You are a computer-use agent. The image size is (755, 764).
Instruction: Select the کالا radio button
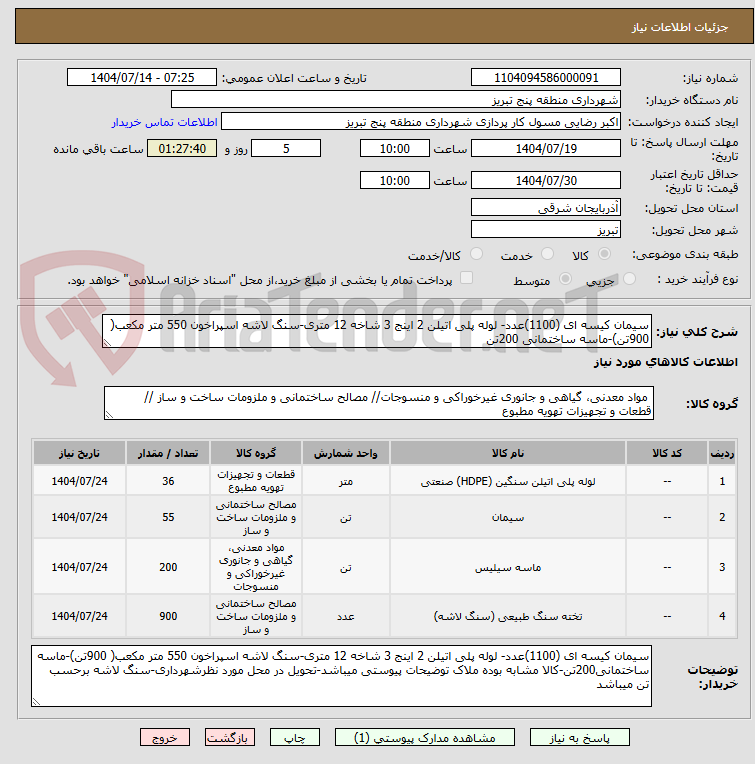click(x=604, y=254)
